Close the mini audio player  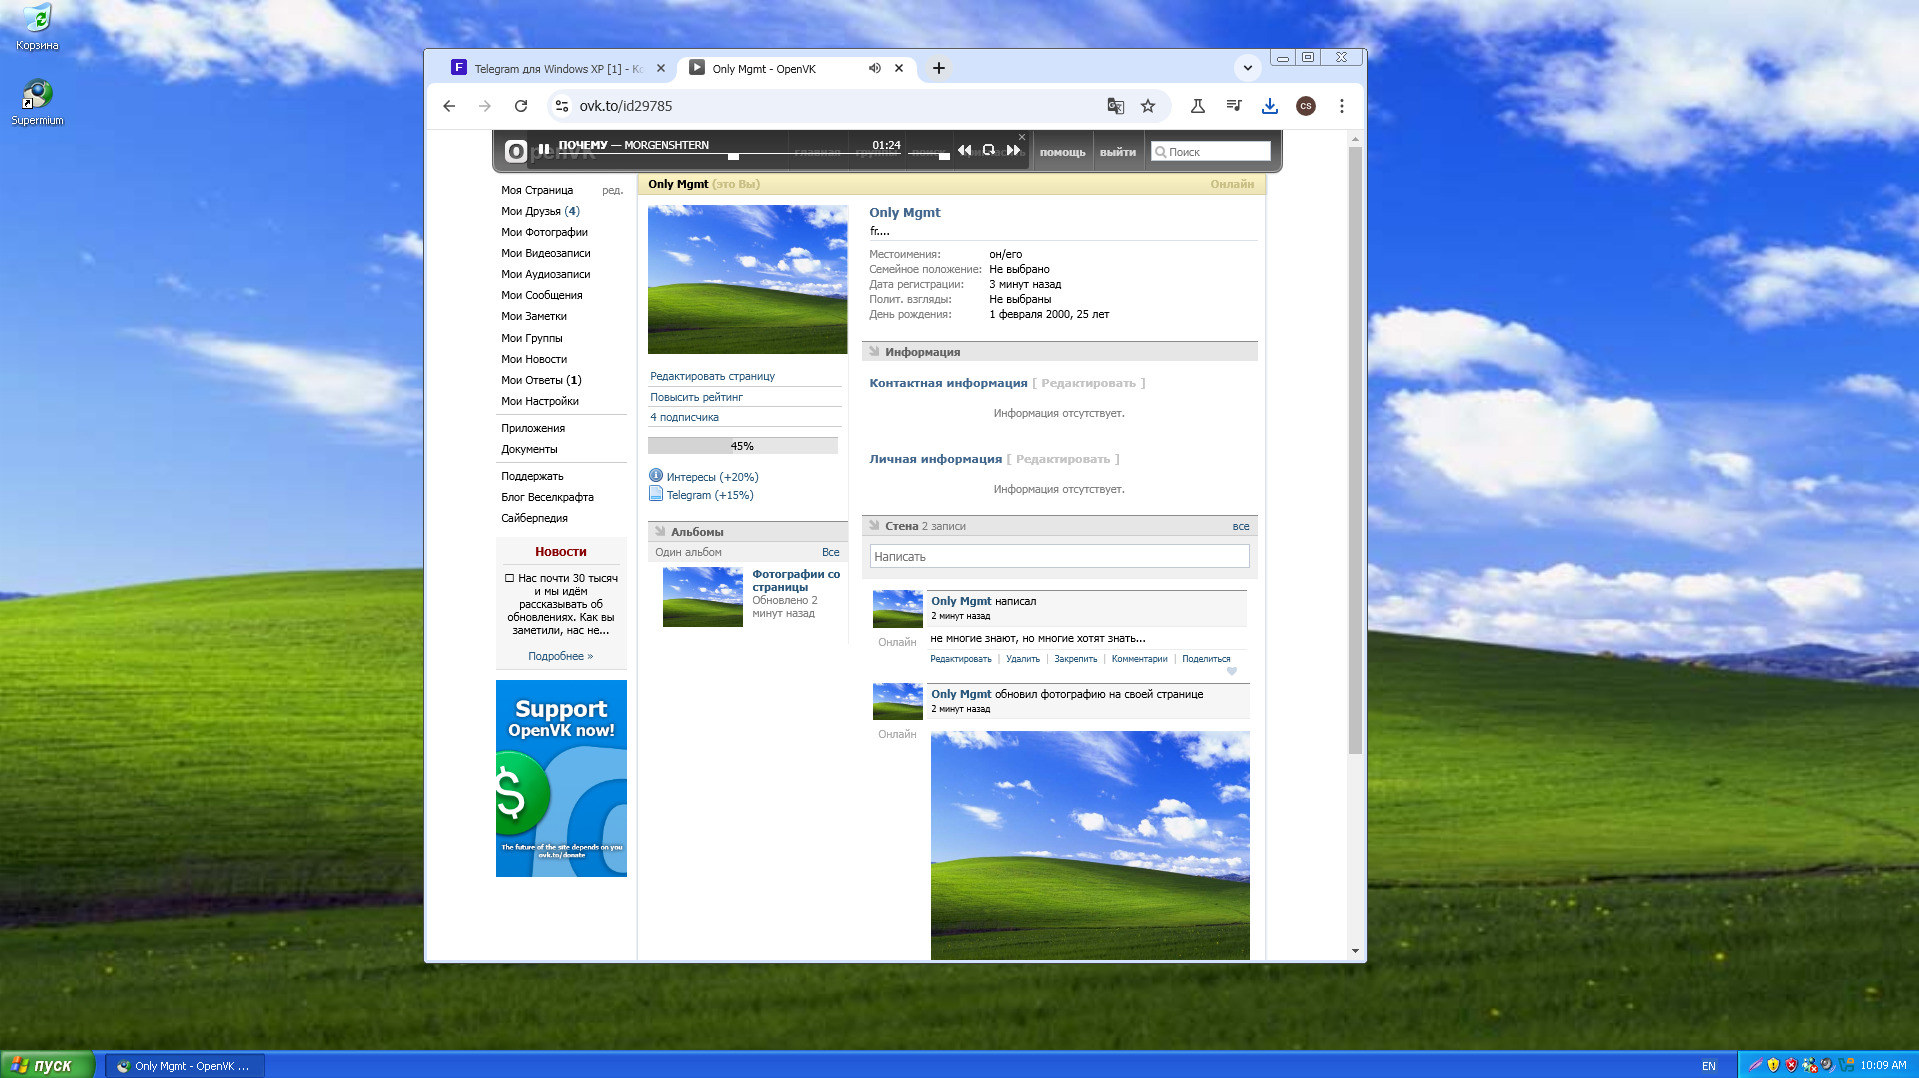tap(1022, 137)
